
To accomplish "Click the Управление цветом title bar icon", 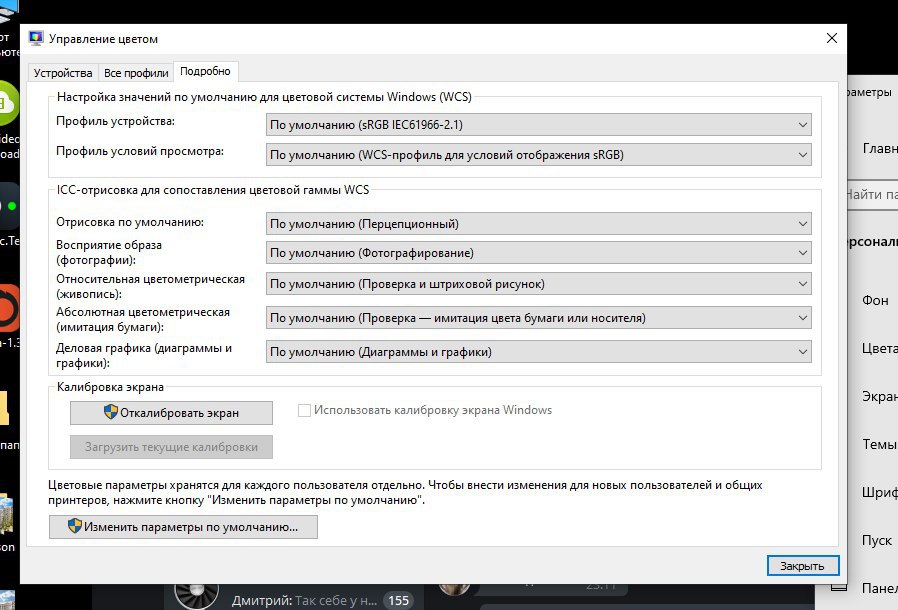I will coord(36,38).
